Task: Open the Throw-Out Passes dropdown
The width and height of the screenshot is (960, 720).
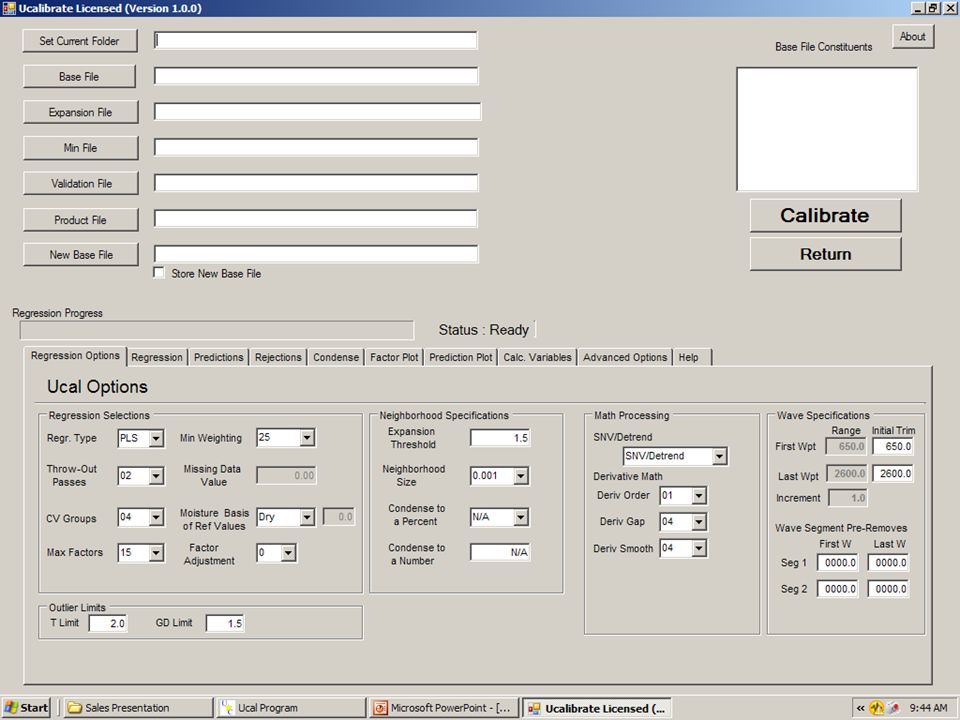Action: click(x=156, y=476)
